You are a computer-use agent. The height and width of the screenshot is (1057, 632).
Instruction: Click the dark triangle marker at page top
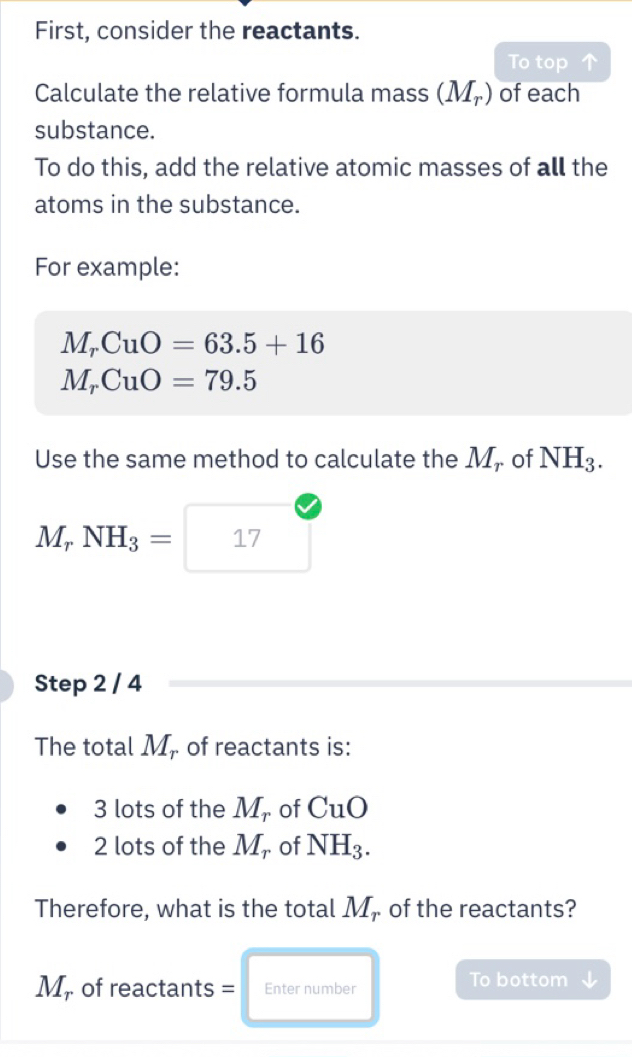245,3
